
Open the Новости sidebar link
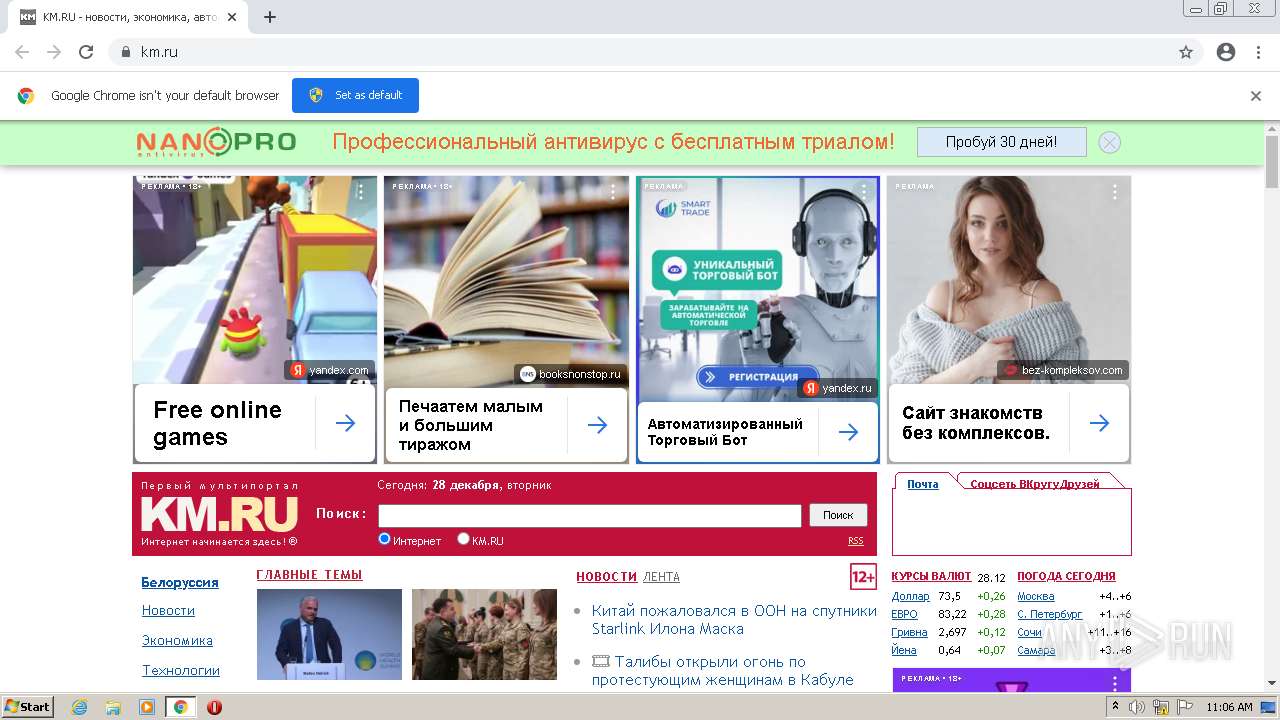coord(168,610)
